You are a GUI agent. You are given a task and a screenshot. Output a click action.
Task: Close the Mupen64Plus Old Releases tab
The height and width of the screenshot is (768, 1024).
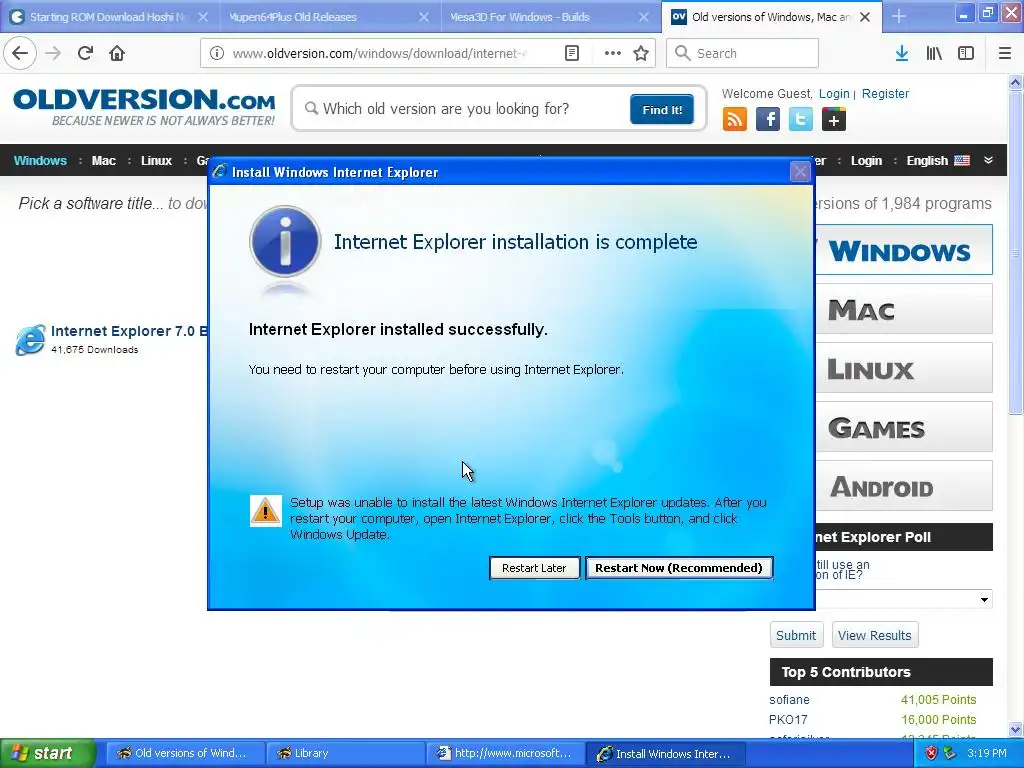(424, 17)
